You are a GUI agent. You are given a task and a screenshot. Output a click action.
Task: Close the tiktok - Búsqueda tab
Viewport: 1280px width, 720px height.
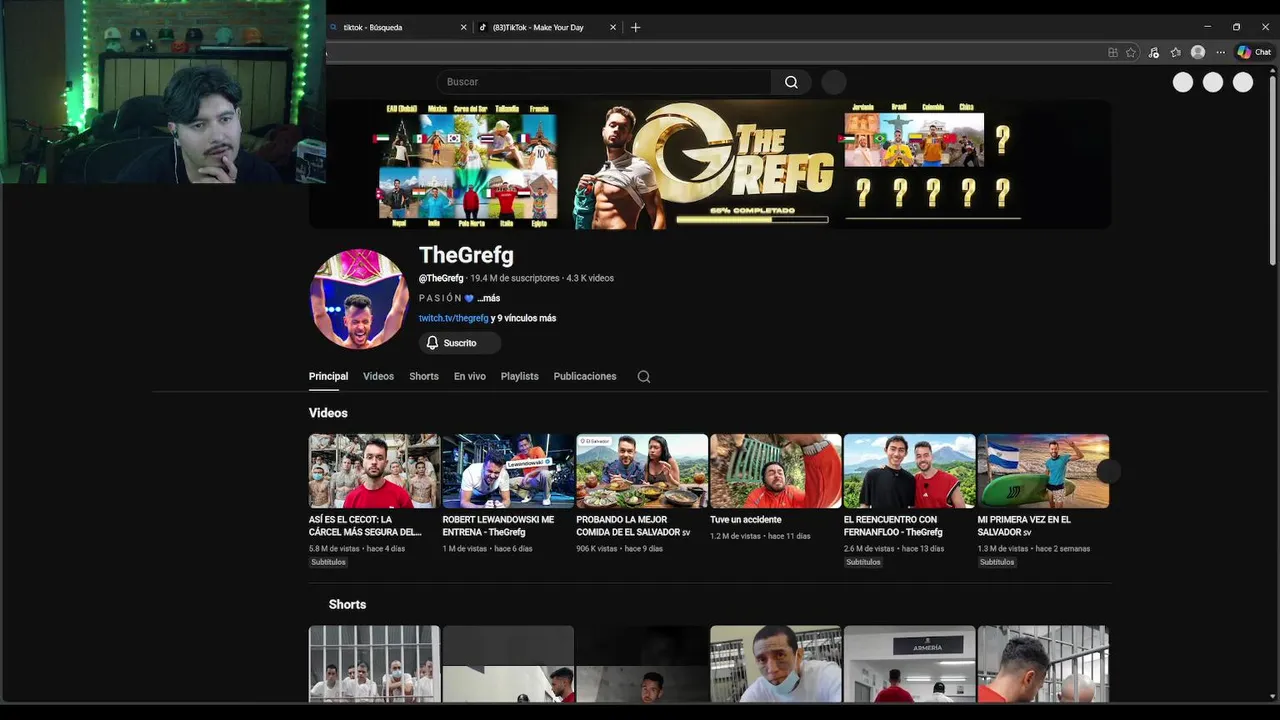(x=463, y=27)
